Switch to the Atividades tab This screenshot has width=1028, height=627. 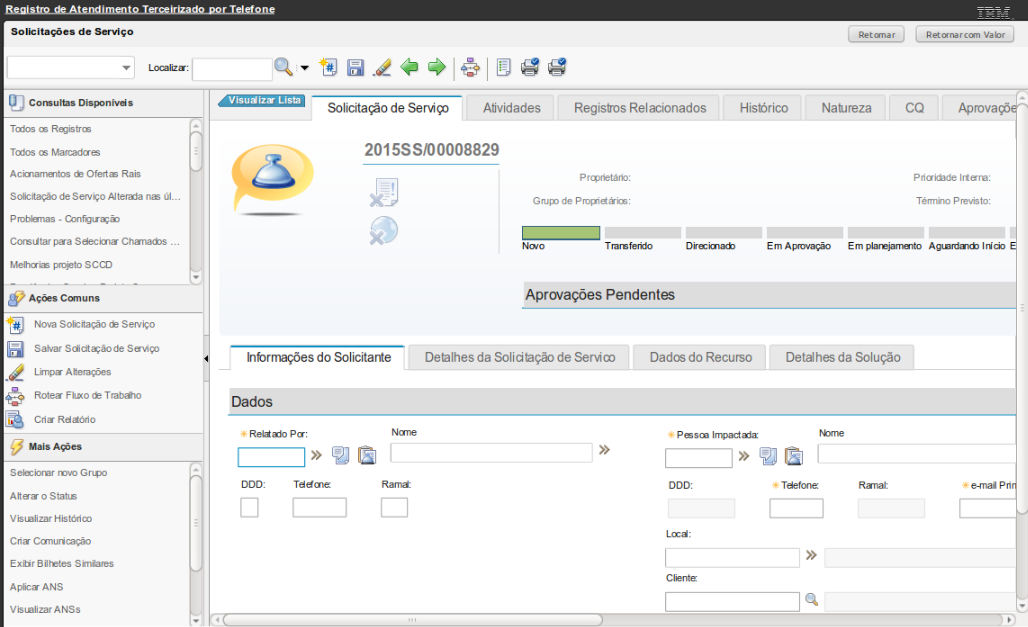(x=511, y=108)
